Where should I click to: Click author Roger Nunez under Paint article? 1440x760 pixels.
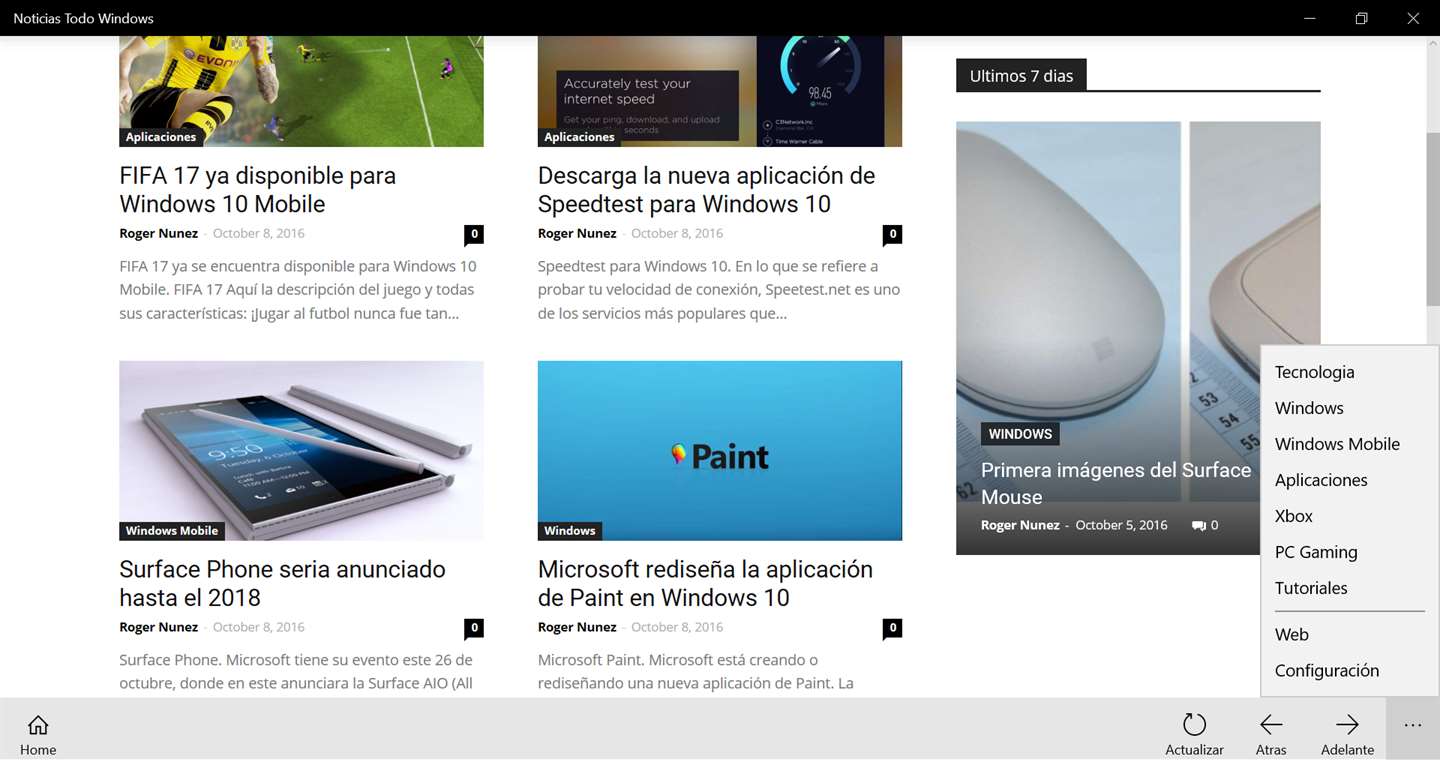[577, 627]
